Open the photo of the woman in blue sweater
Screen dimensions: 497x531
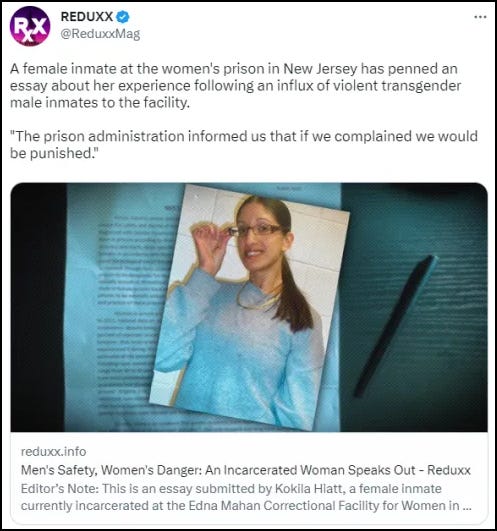tap(251, 306)
